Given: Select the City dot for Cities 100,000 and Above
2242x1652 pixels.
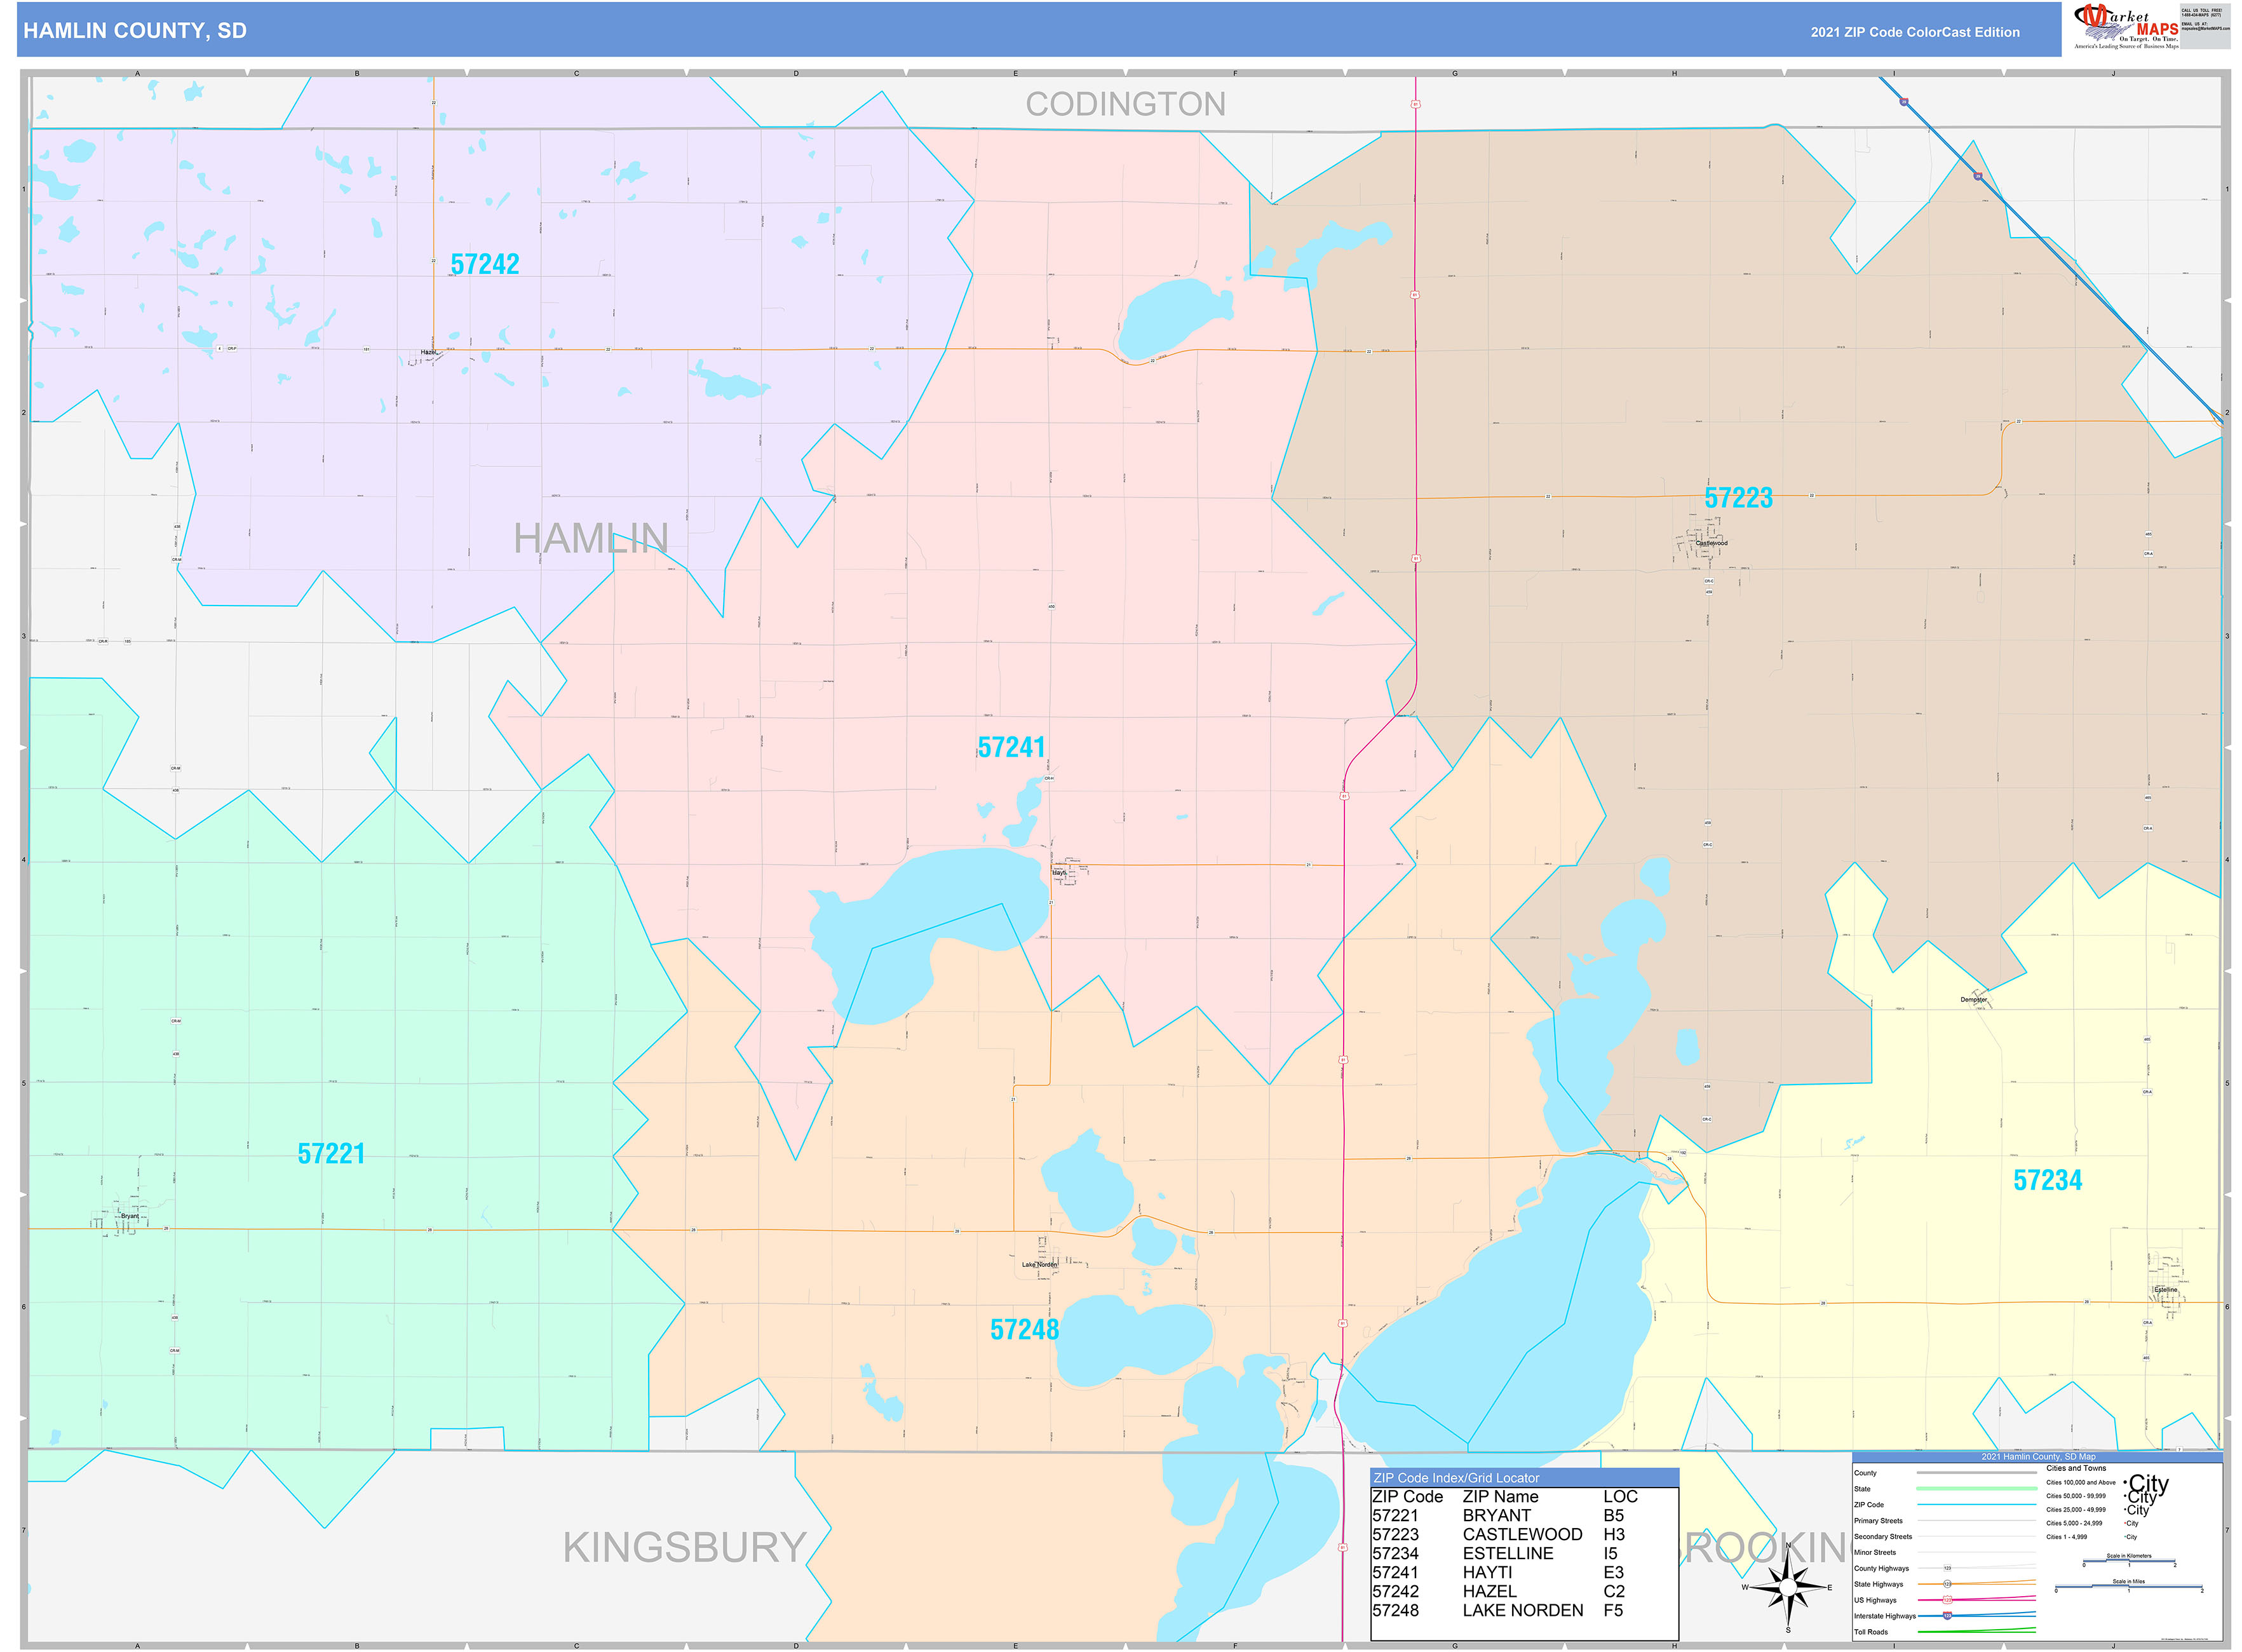Looking at the screenshot, I should tap(2126, 1482).
